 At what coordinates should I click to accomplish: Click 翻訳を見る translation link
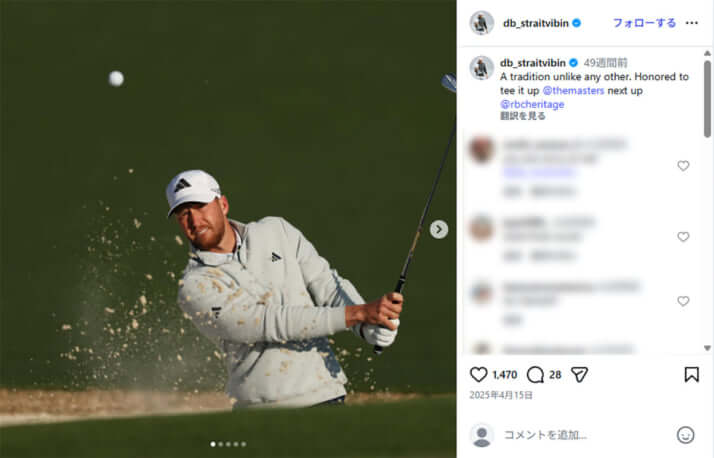(523, 116)
